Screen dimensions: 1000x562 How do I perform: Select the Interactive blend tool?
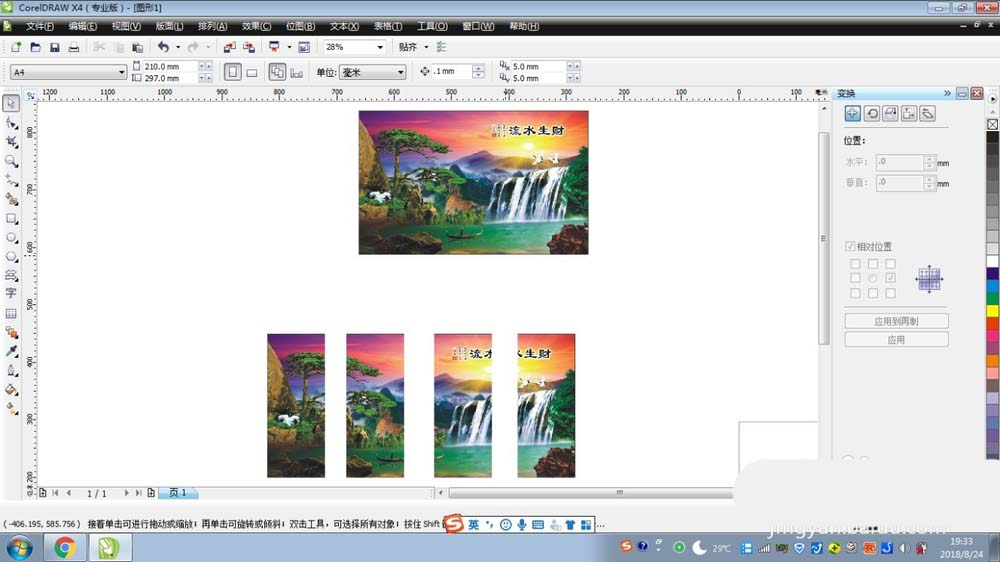point(11,332)
